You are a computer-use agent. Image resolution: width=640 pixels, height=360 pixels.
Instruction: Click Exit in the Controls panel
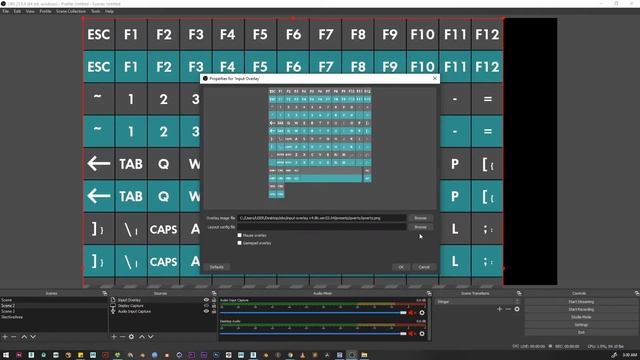[581, 332]
